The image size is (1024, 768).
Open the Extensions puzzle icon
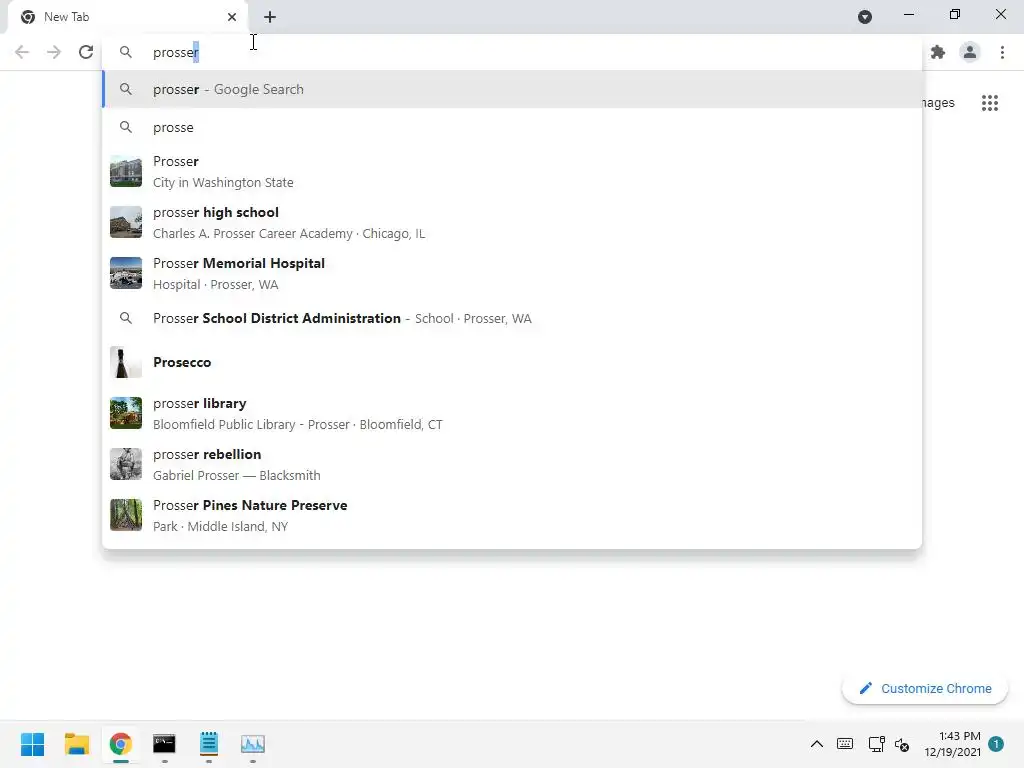tap(938, 52)
